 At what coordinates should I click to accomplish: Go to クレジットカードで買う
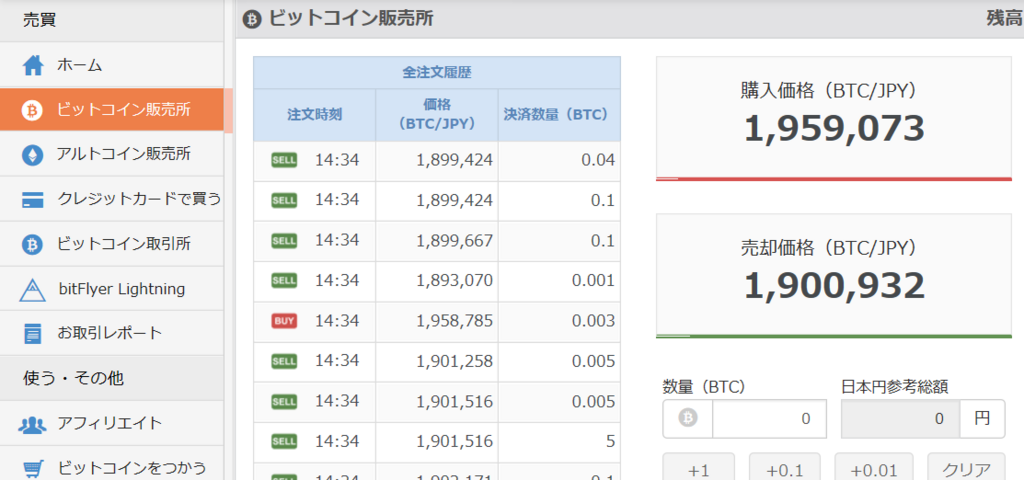click(112, 199)
